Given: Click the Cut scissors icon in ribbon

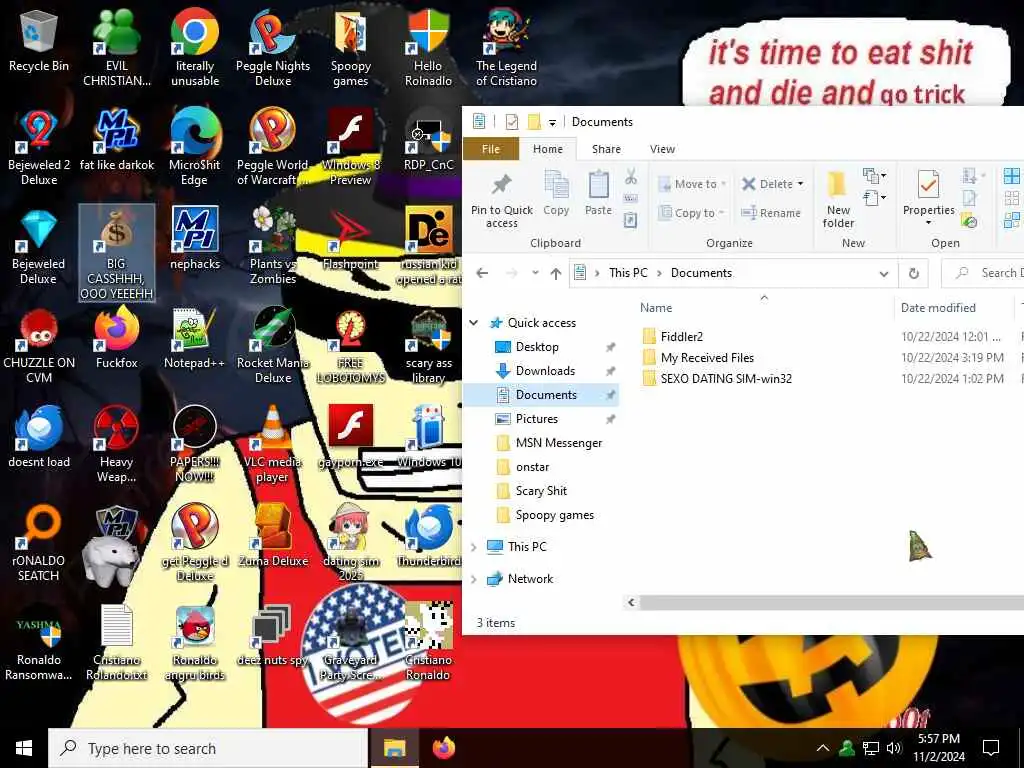Looking at the screenshot, I should click(630, 176).
